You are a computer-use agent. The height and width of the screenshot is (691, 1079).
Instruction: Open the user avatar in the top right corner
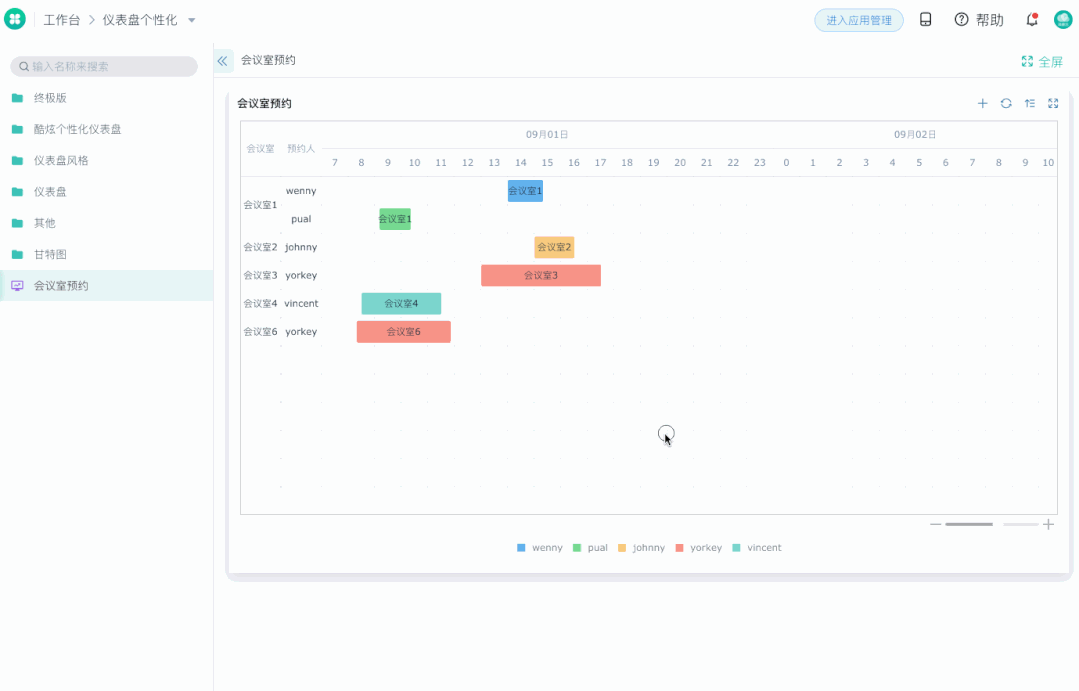pos(1063,19)
